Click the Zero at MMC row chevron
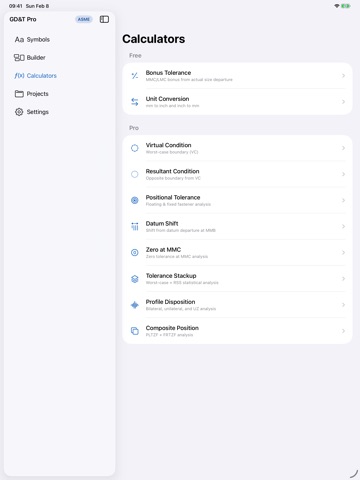This screenshot has height=480, width=360. coord(343,252)
